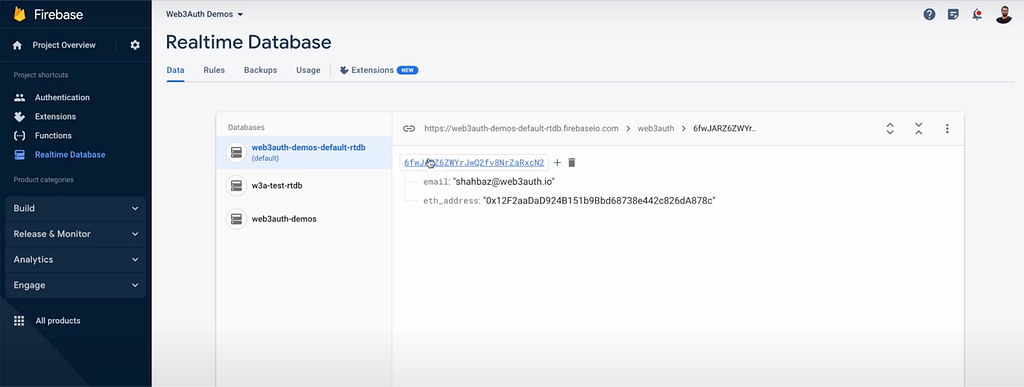Switch to the Backups tab

click(261, 70)
